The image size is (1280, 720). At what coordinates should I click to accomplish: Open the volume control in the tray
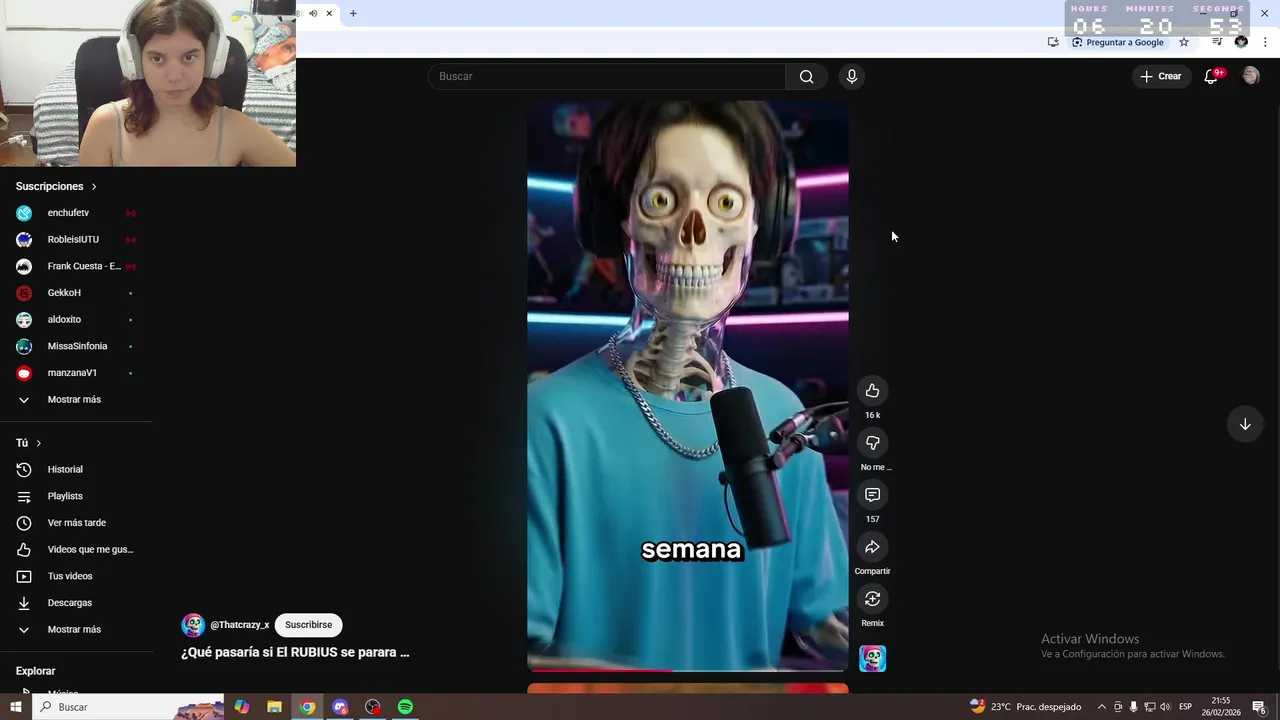coord(1165,707)
